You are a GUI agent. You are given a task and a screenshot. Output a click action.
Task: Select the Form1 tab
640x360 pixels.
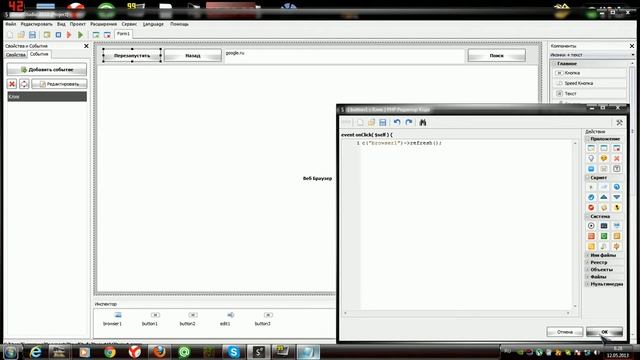[123, 34]
